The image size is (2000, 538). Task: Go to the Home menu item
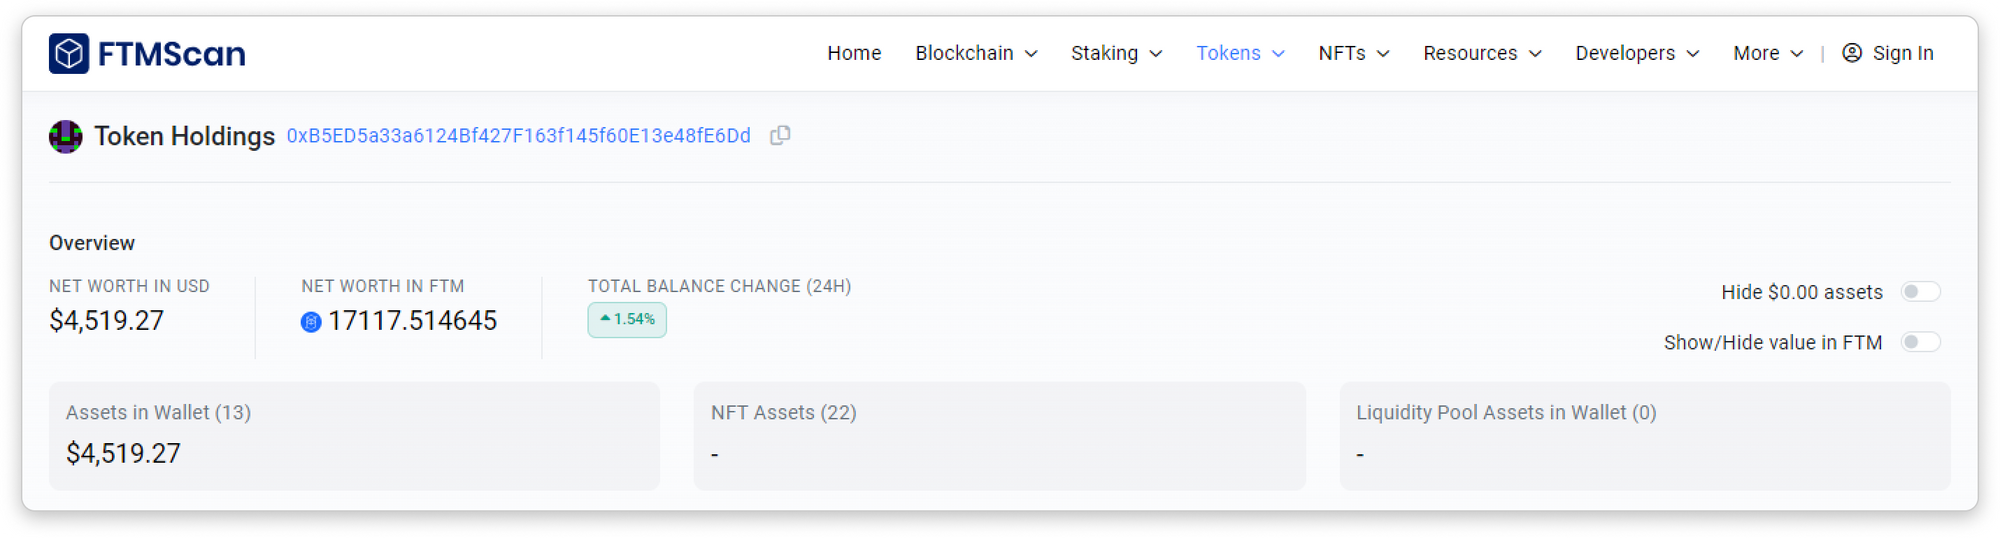(x=854, y=53)
